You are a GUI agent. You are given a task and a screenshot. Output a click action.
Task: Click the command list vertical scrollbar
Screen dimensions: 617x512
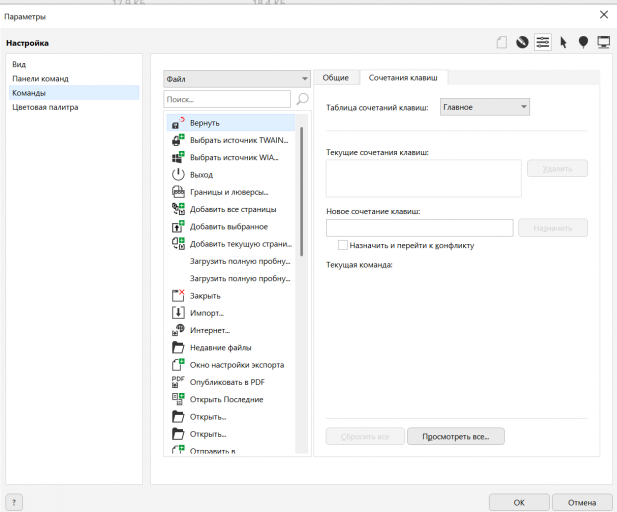click(301, 191)
